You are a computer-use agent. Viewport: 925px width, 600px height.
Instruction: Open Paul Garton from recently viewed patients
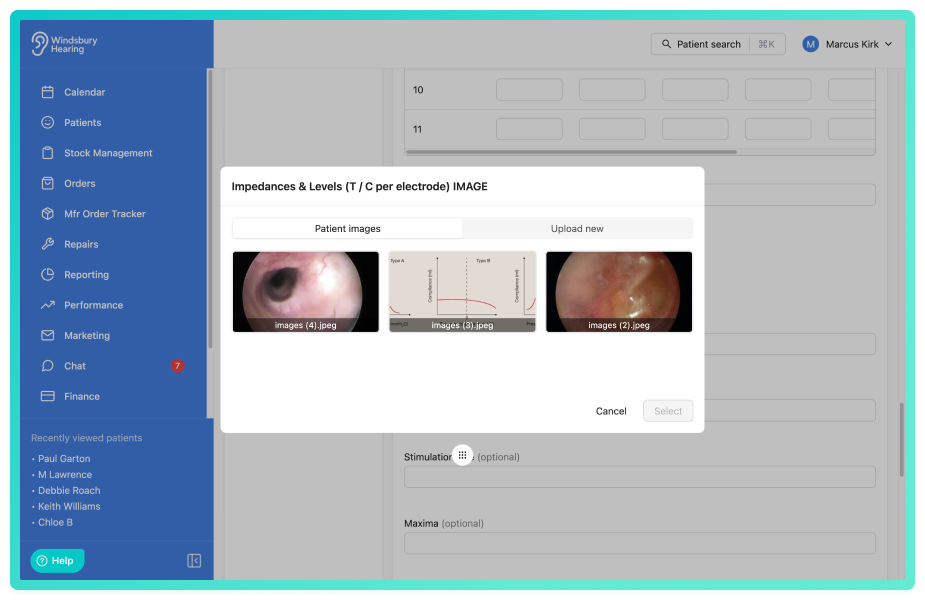[x=64, y=458]
